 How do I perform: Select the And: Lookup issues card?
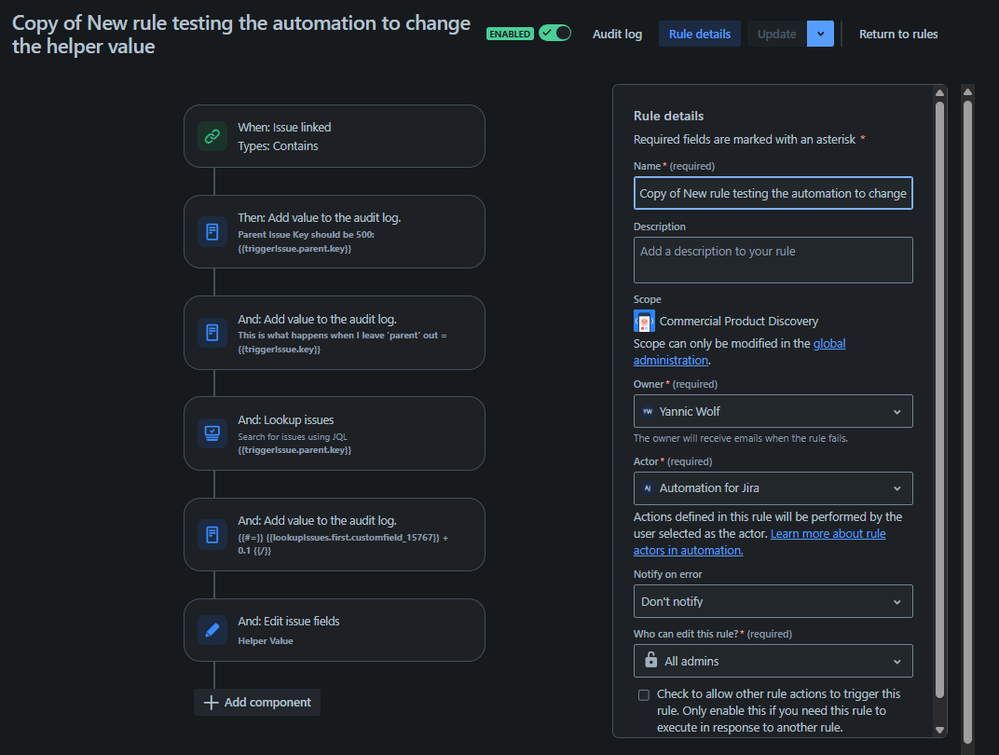point(334,433)
